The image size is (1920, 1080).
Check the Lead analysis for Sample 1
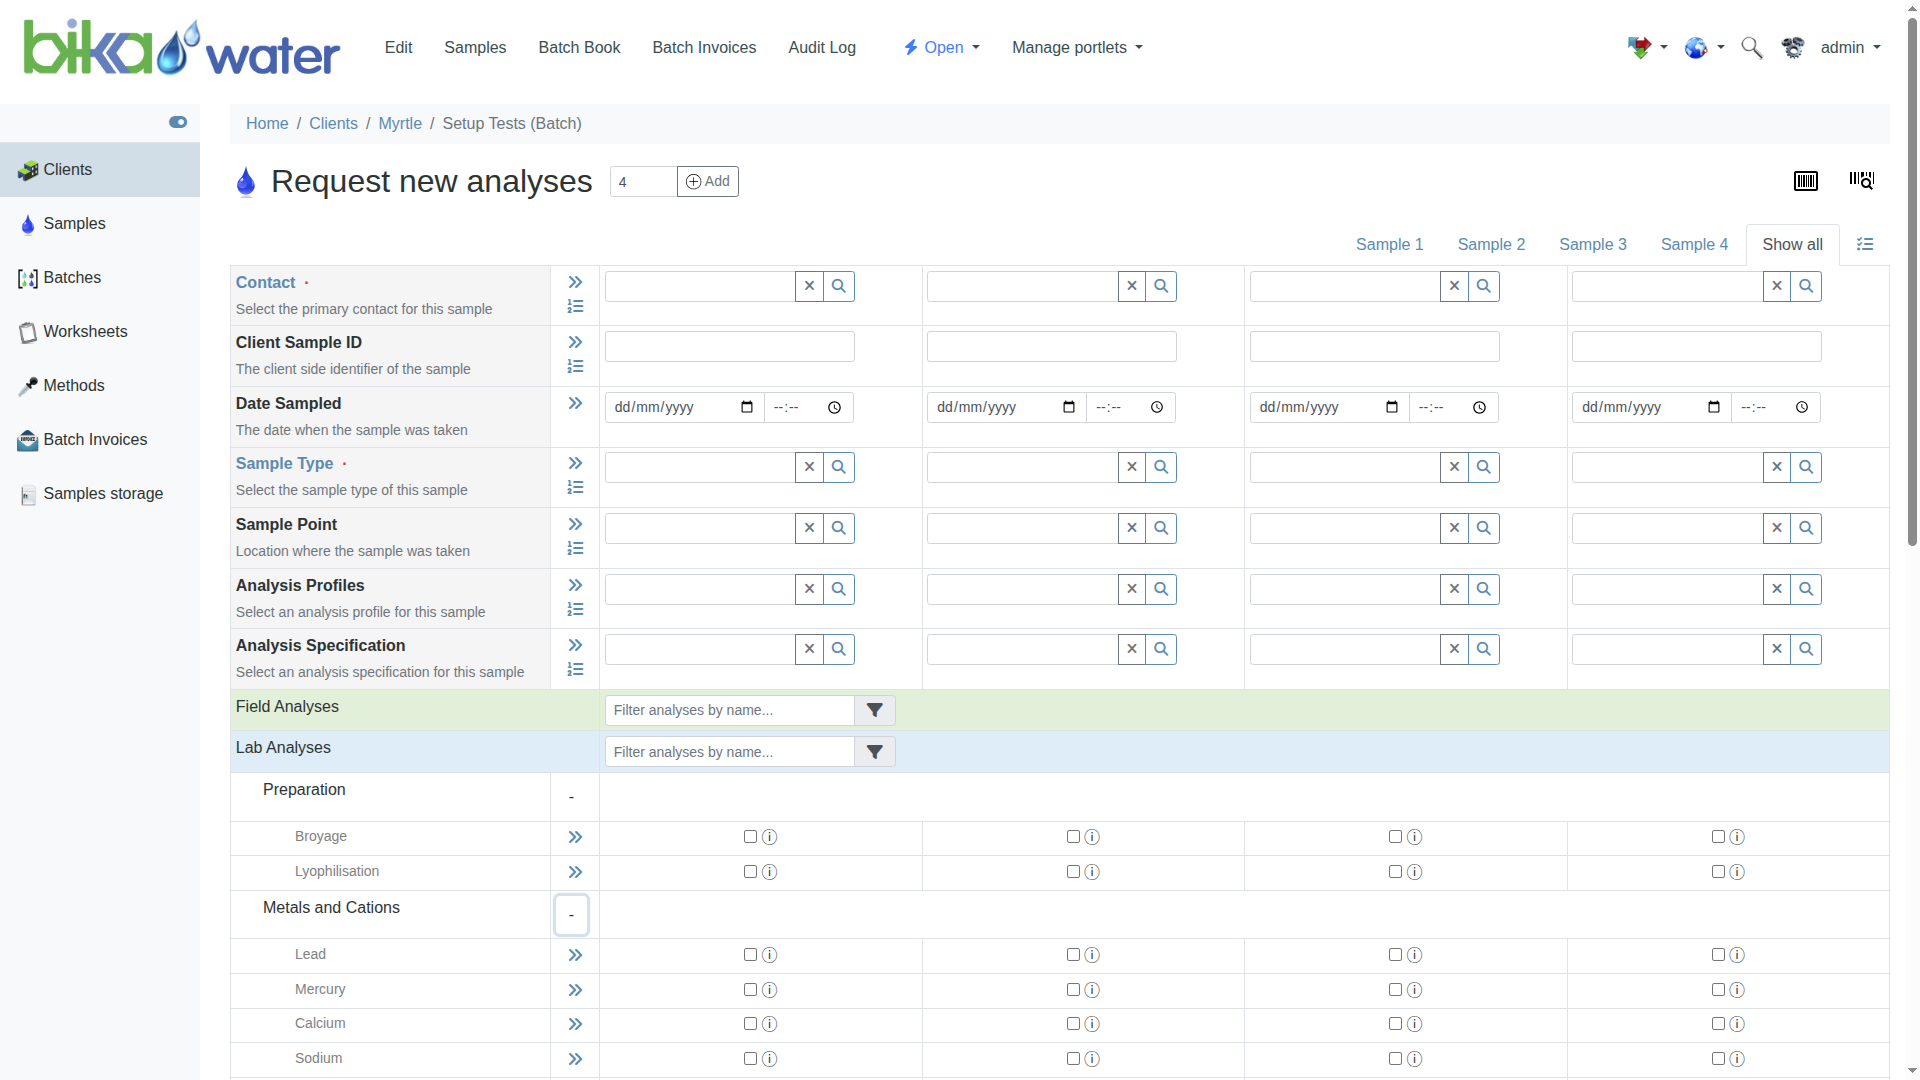click(750, 955)
